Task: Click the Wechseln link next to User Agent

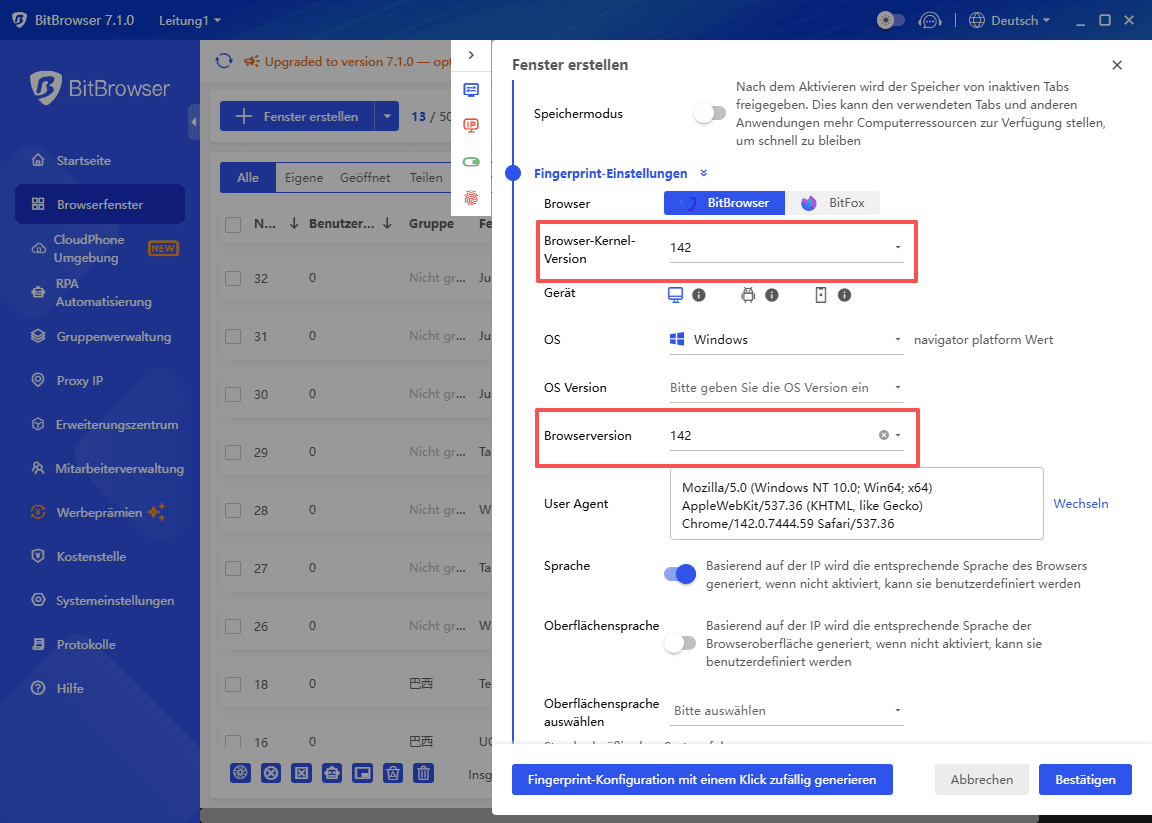Action: pyautogui.click(x=1080, y=503)
